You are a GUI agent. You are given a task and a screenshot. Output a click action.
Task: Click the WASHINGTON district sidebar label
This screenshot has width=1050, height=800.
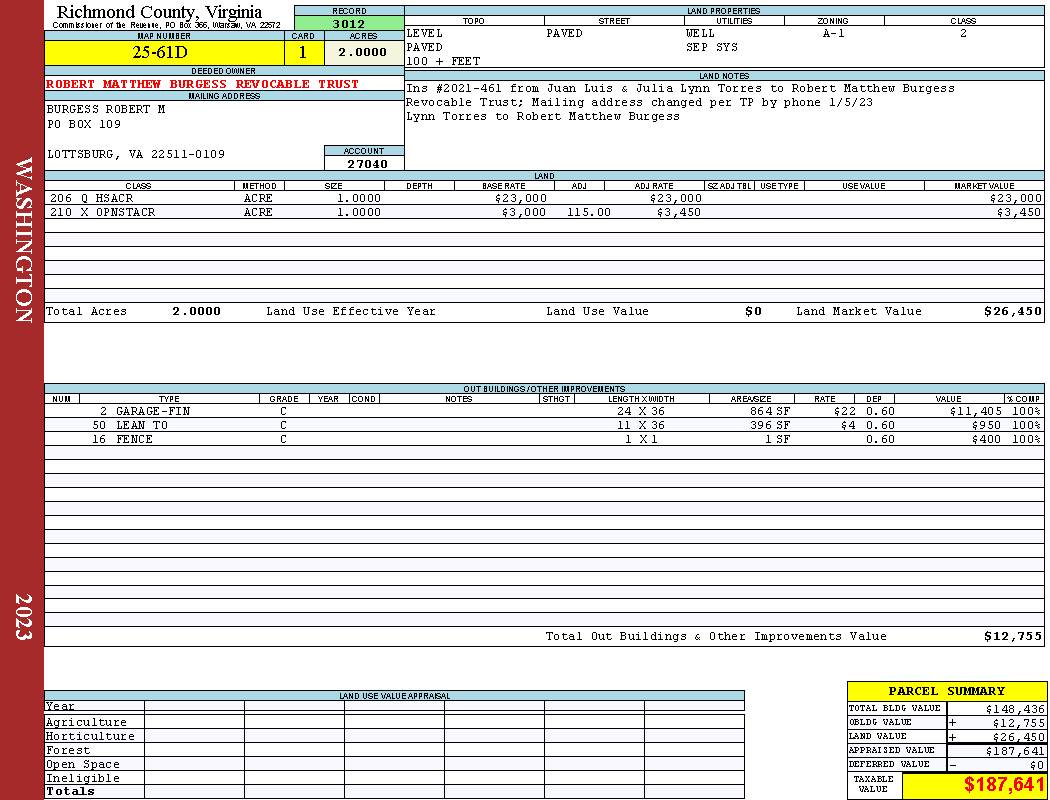(22, 240)
